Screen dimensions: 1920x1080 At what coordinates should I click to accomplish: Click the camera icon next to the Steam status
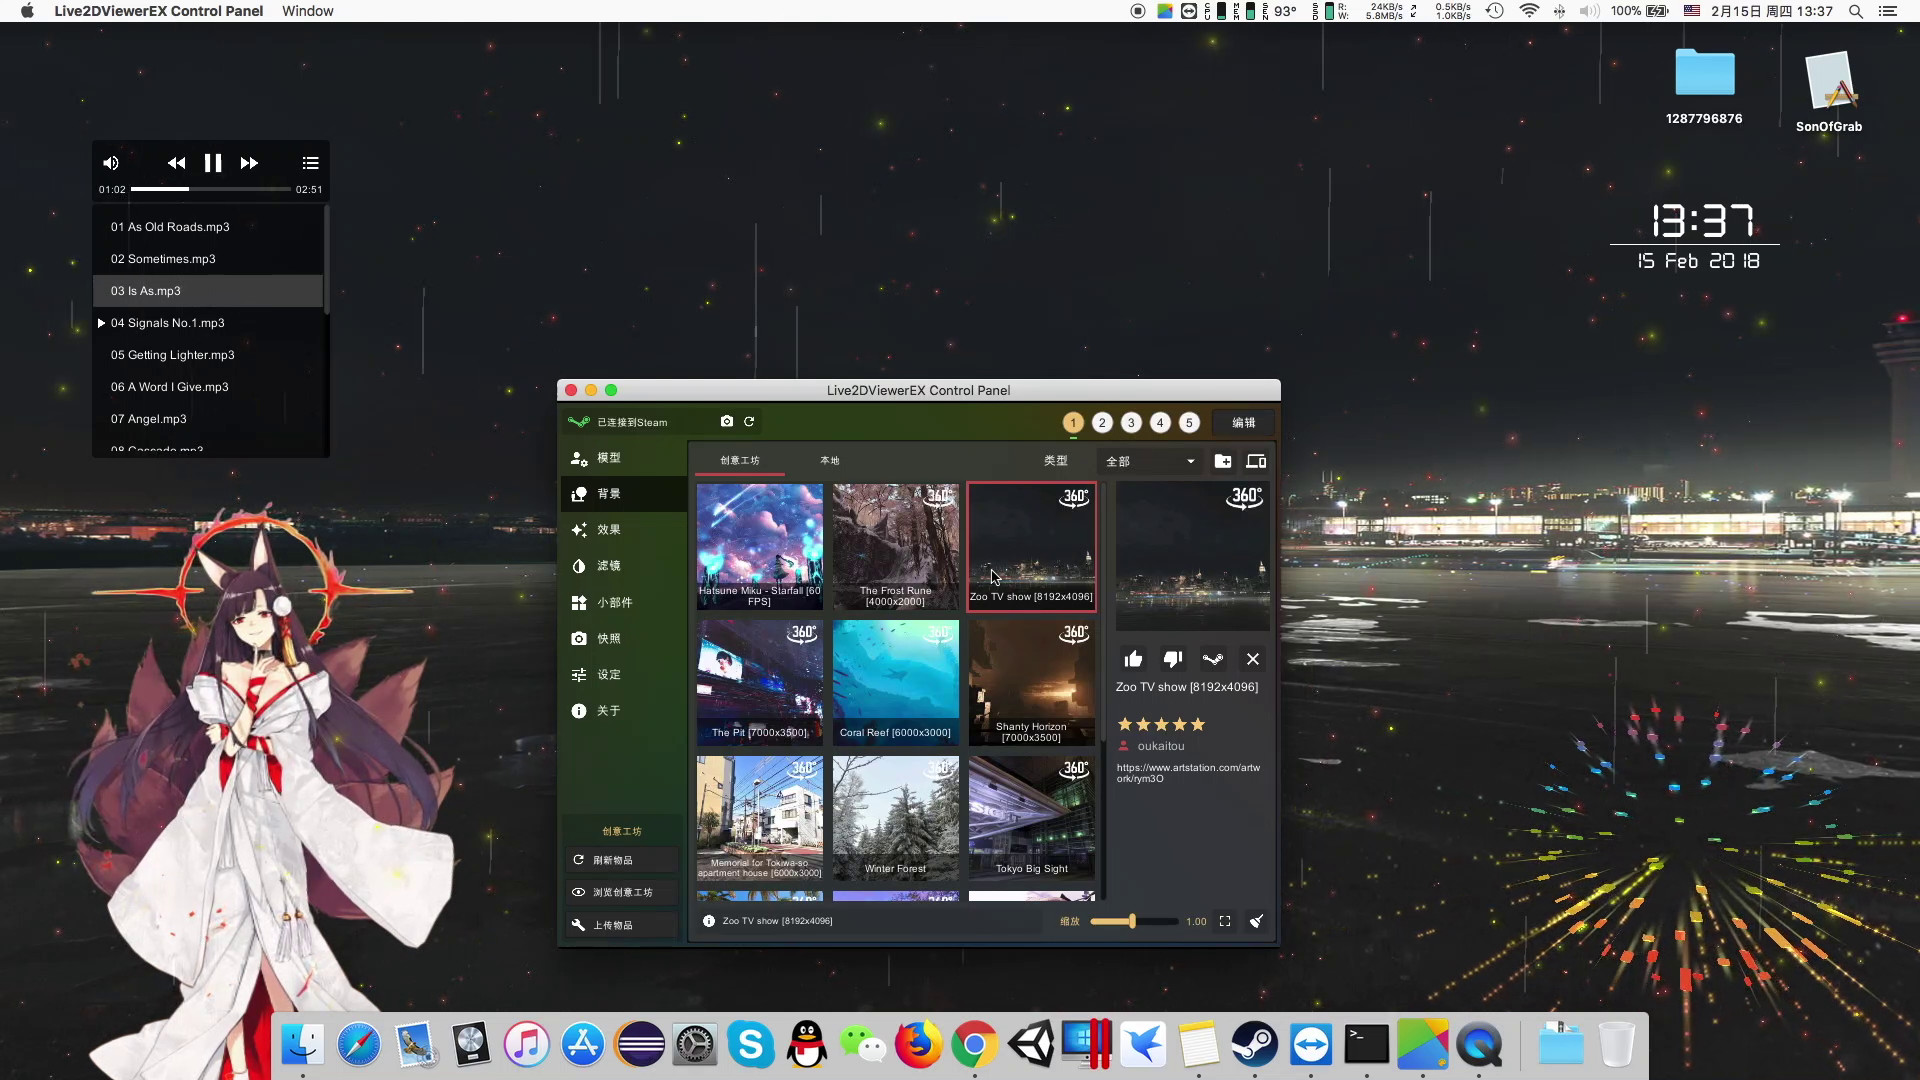[x=727, y=421]
